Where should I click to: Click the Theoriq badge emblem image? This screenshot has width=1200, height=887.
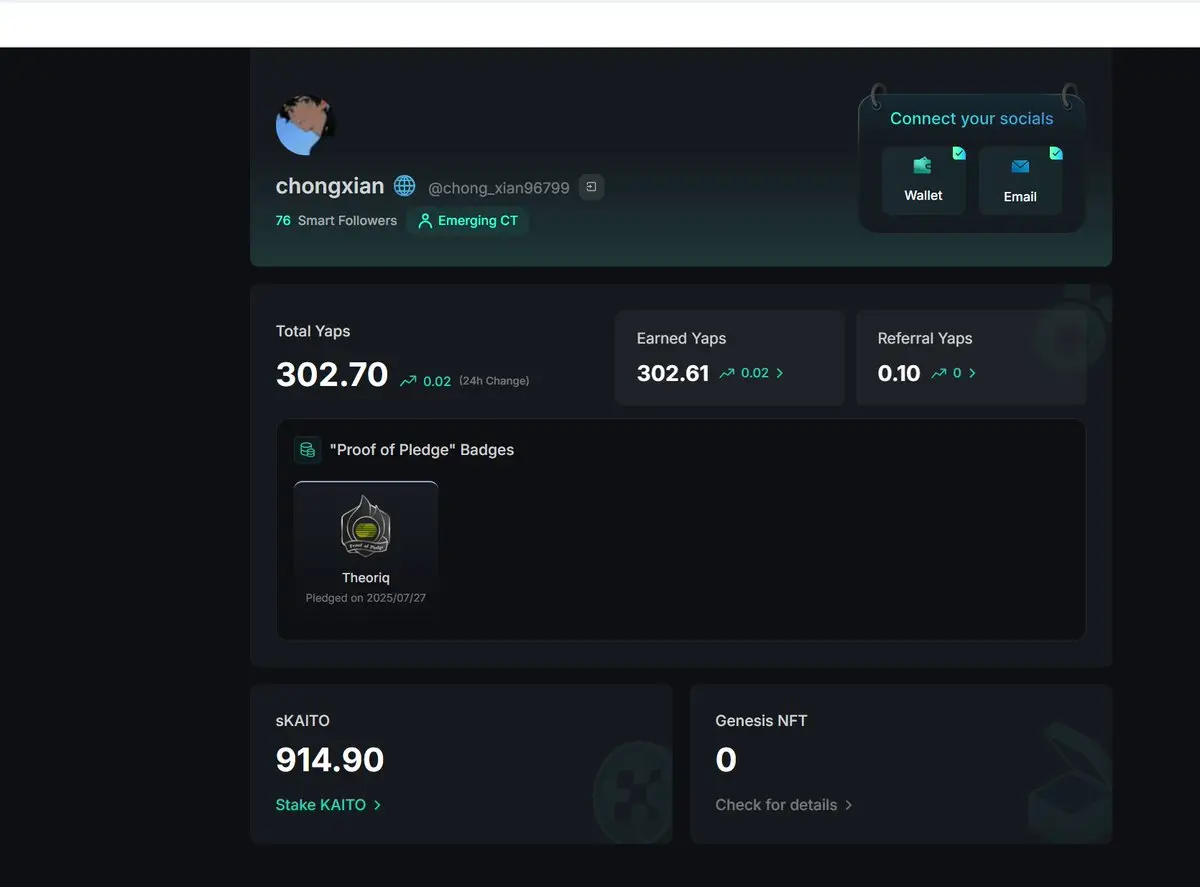(366, 528)
